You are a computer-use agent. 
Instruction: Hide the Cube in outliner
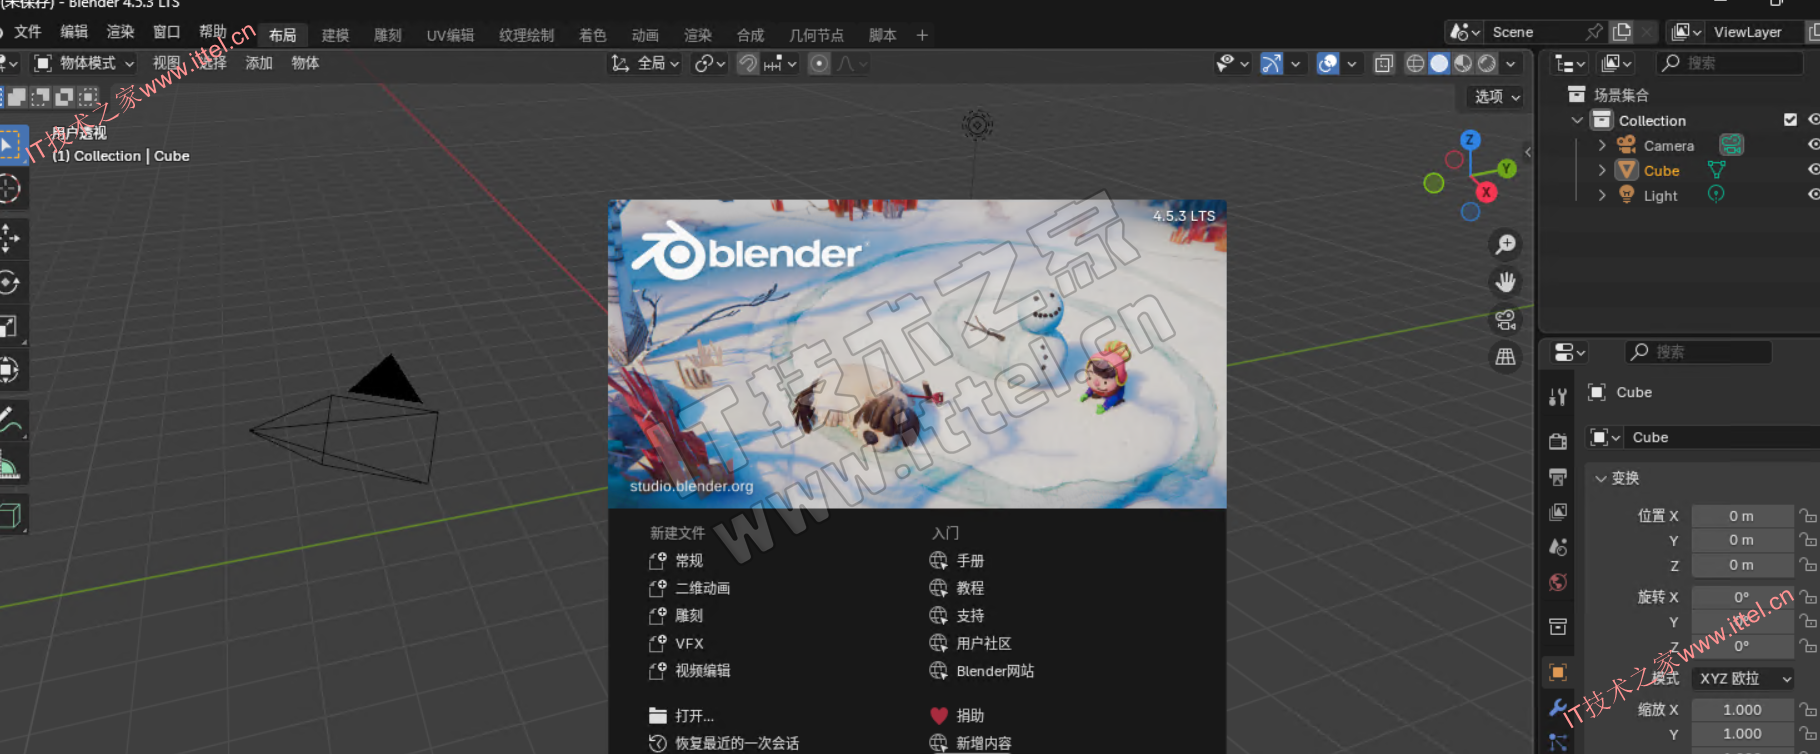(x=1813, y=170)
